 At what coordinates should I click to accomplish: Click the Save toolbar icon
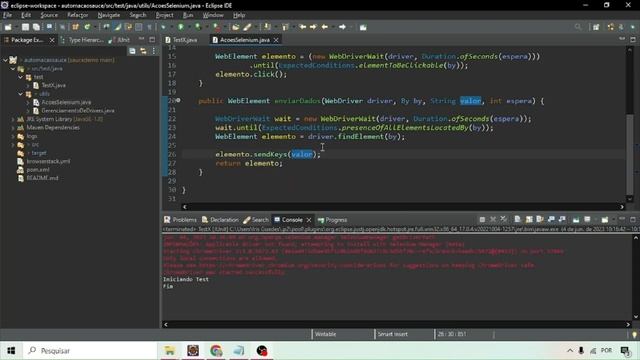(25, 27)
